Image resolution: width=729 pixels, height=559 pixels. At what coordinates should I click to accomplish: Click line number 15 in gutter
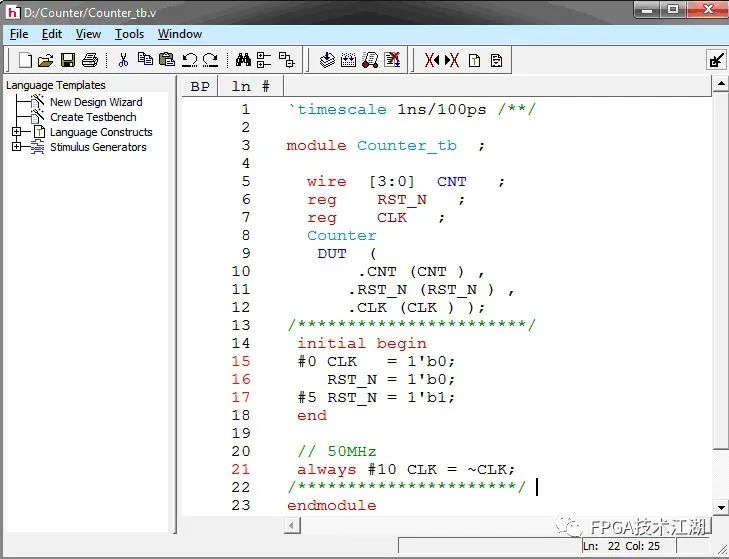pos(241,361)
